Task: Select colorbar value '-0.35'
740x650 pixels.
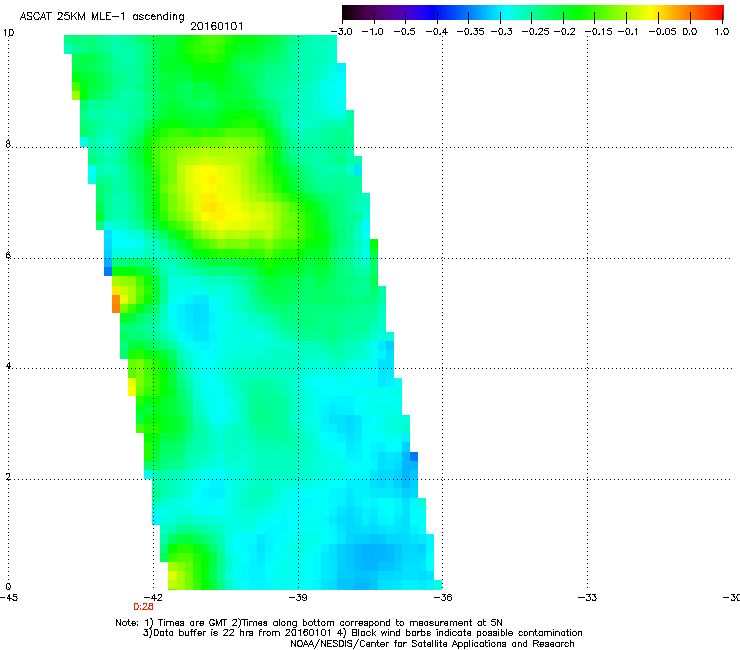Action: point(471,32)
